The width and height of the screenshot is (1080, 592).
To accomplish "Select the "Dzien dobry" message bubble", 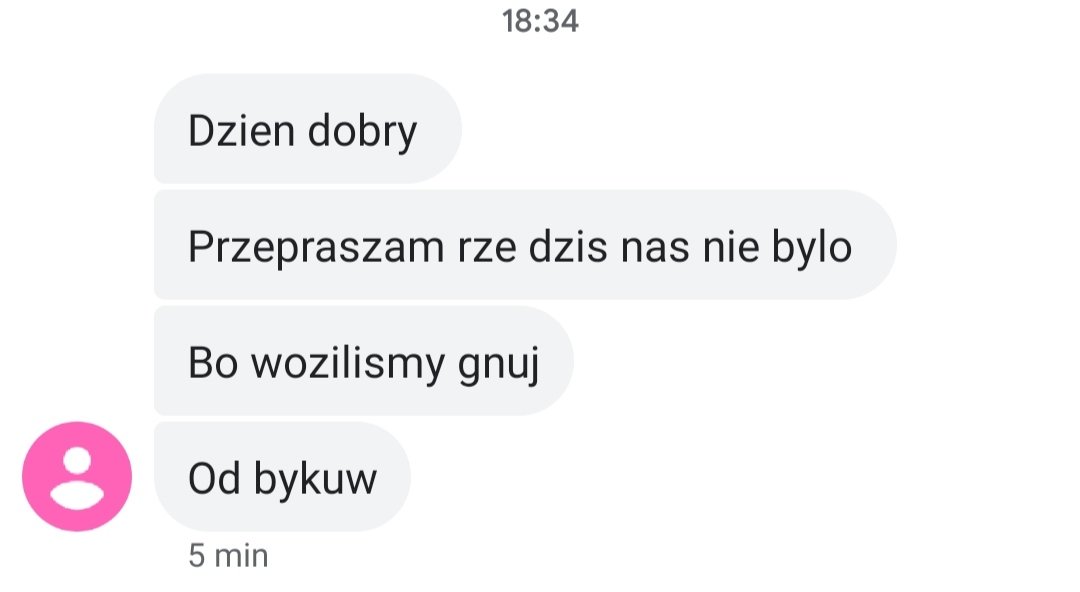I will click(x=307, y=129).
